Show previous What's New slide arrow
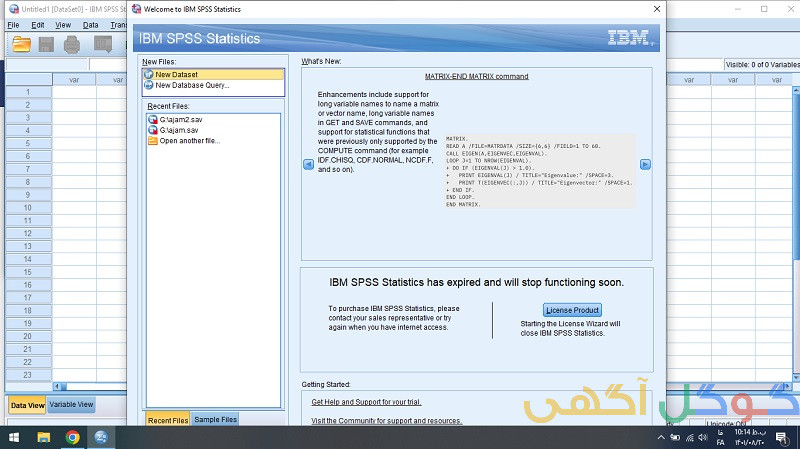The image size is (800, 449). (309, 164)
